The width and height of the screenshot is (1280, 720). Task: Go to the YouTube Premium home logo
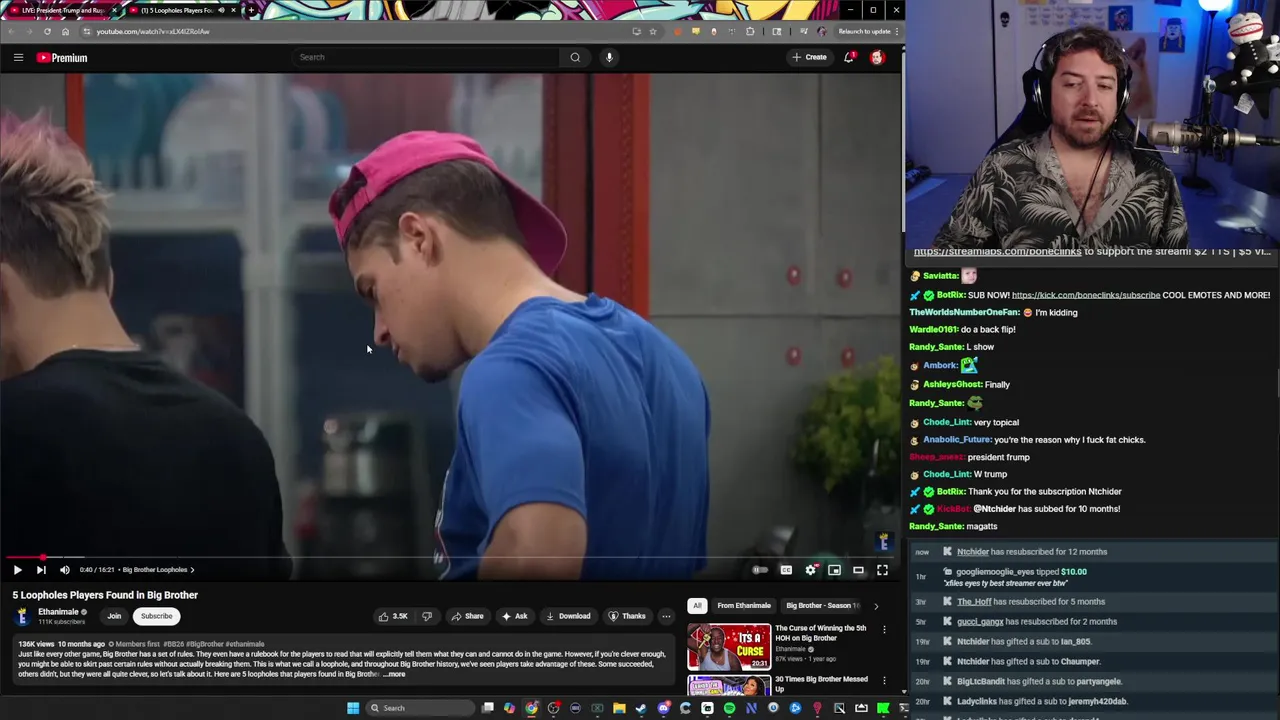point(62,58)
